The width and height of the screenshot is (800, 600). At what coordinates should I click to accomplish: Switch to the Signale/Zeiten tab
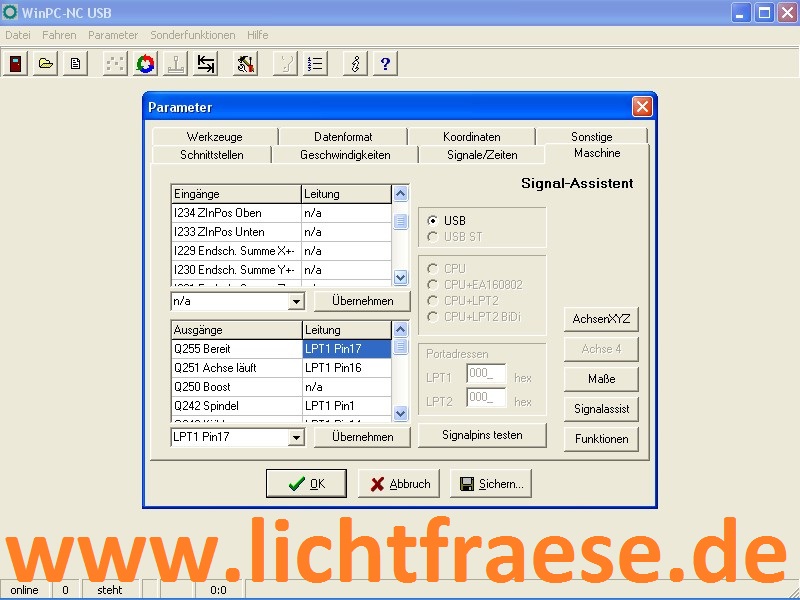482,155
